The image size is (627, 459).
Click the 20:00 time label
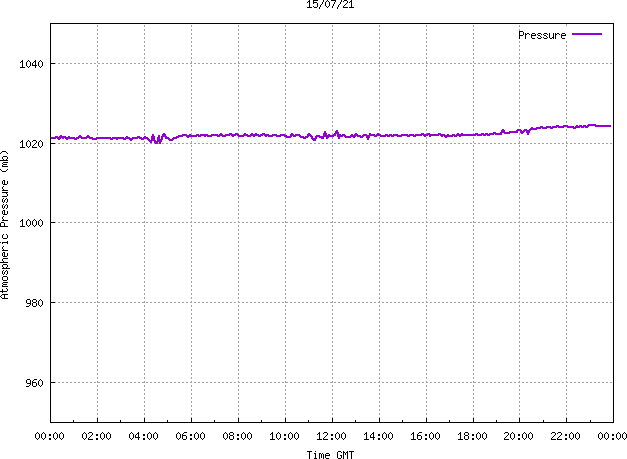coord(519,436)
